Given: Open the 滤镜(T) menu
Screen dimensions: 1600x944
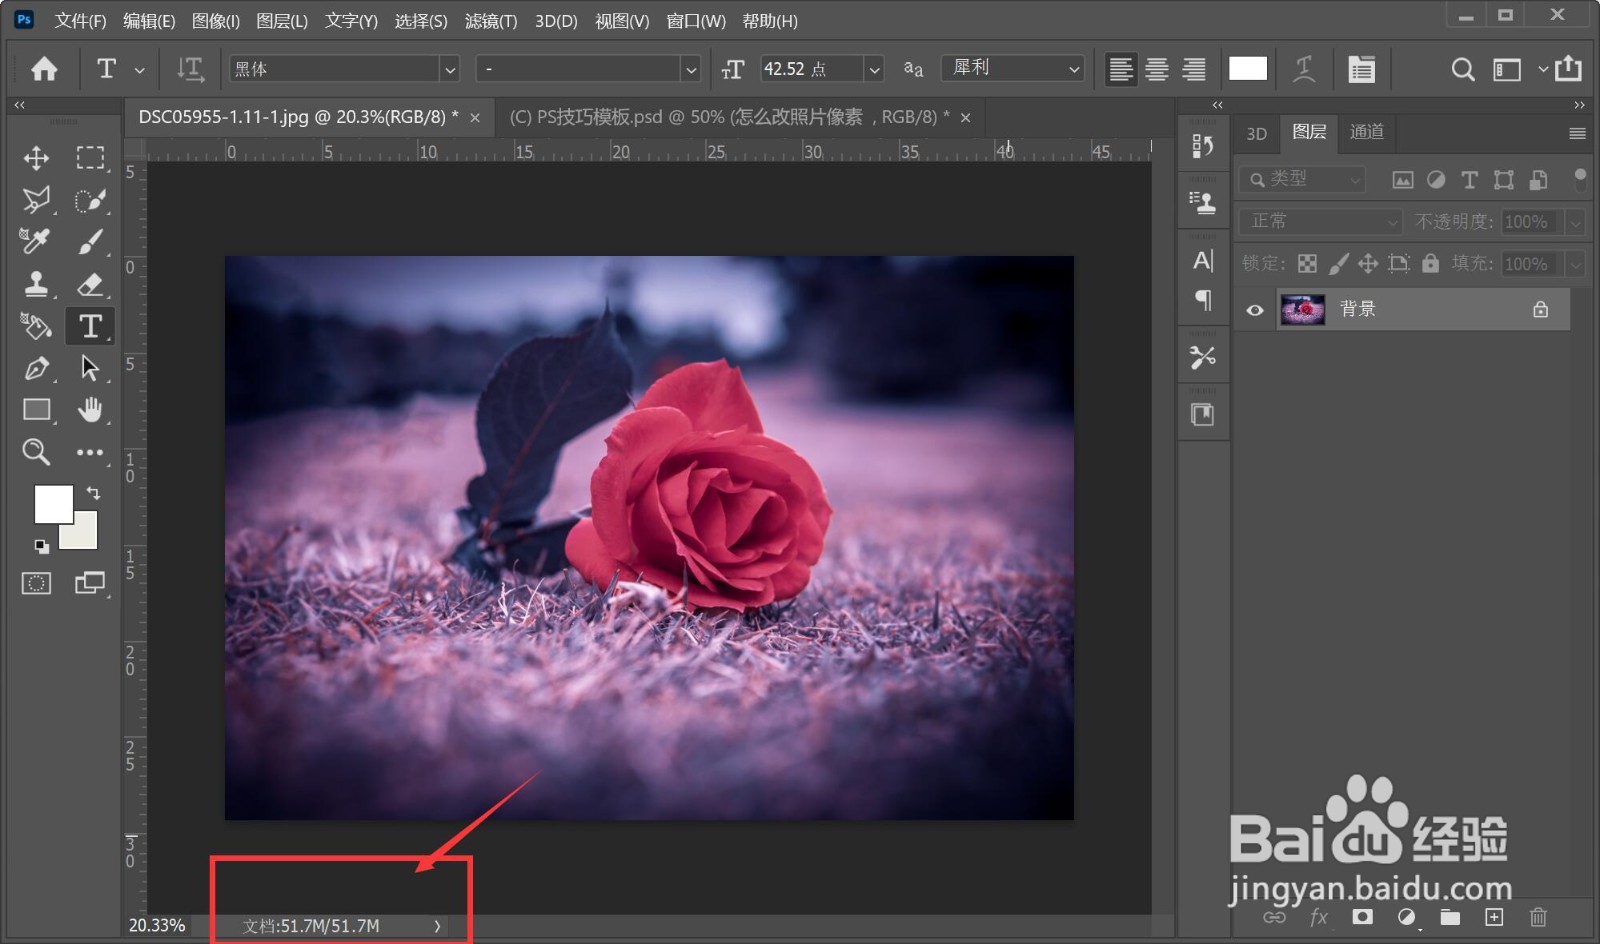Looking at the screenshot, I should tap(491, 21).
